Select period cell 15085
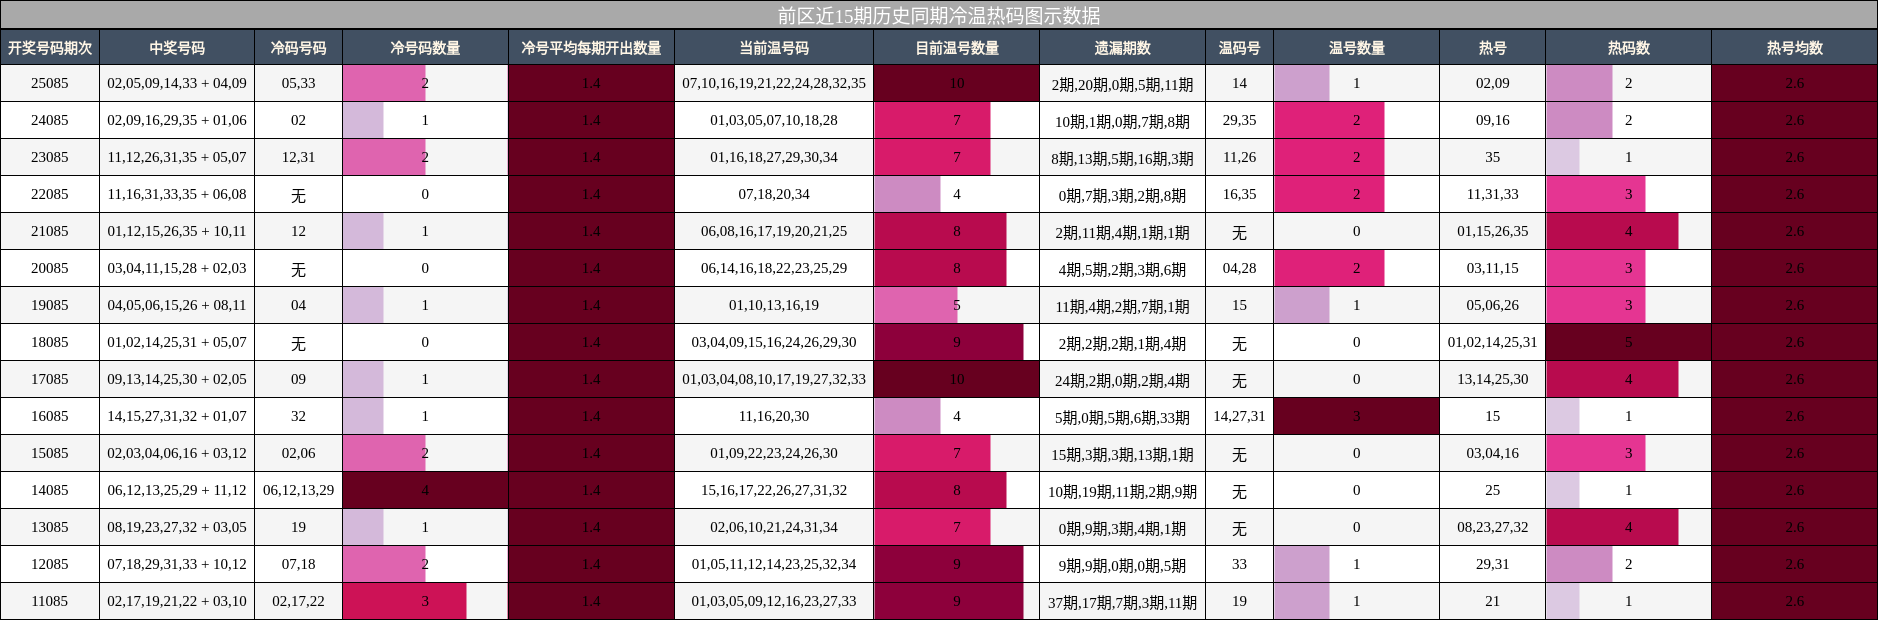 click(50, 453)
